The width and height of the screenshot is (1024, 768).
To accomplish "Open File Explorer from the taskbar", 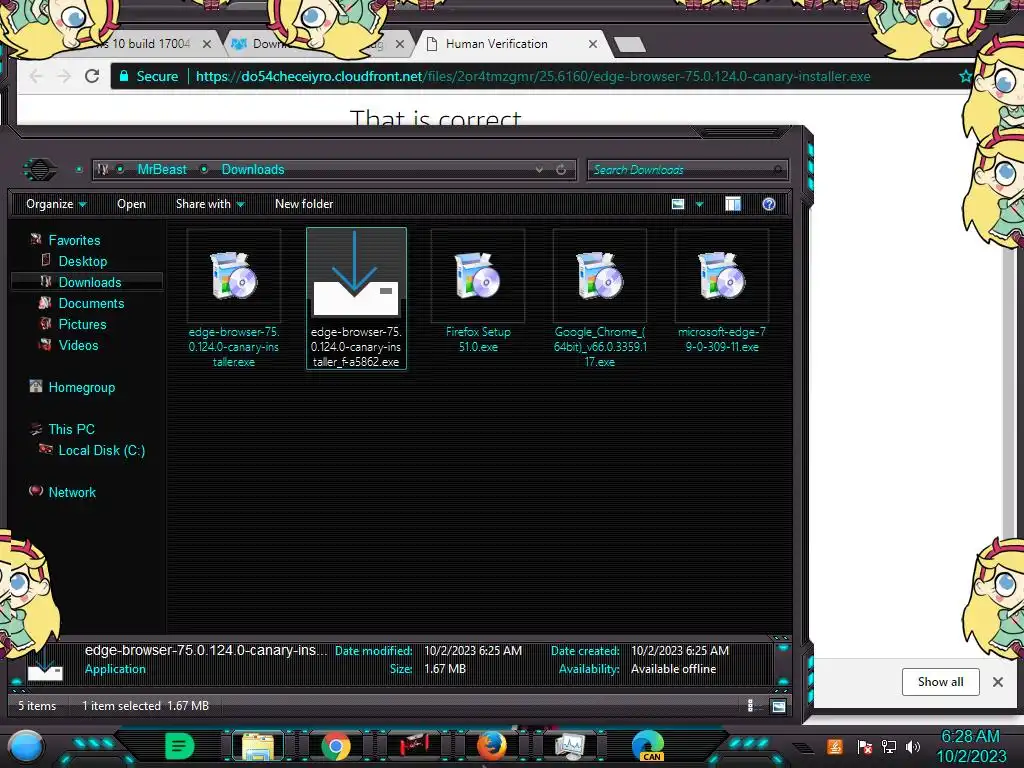I will (258, 746).
